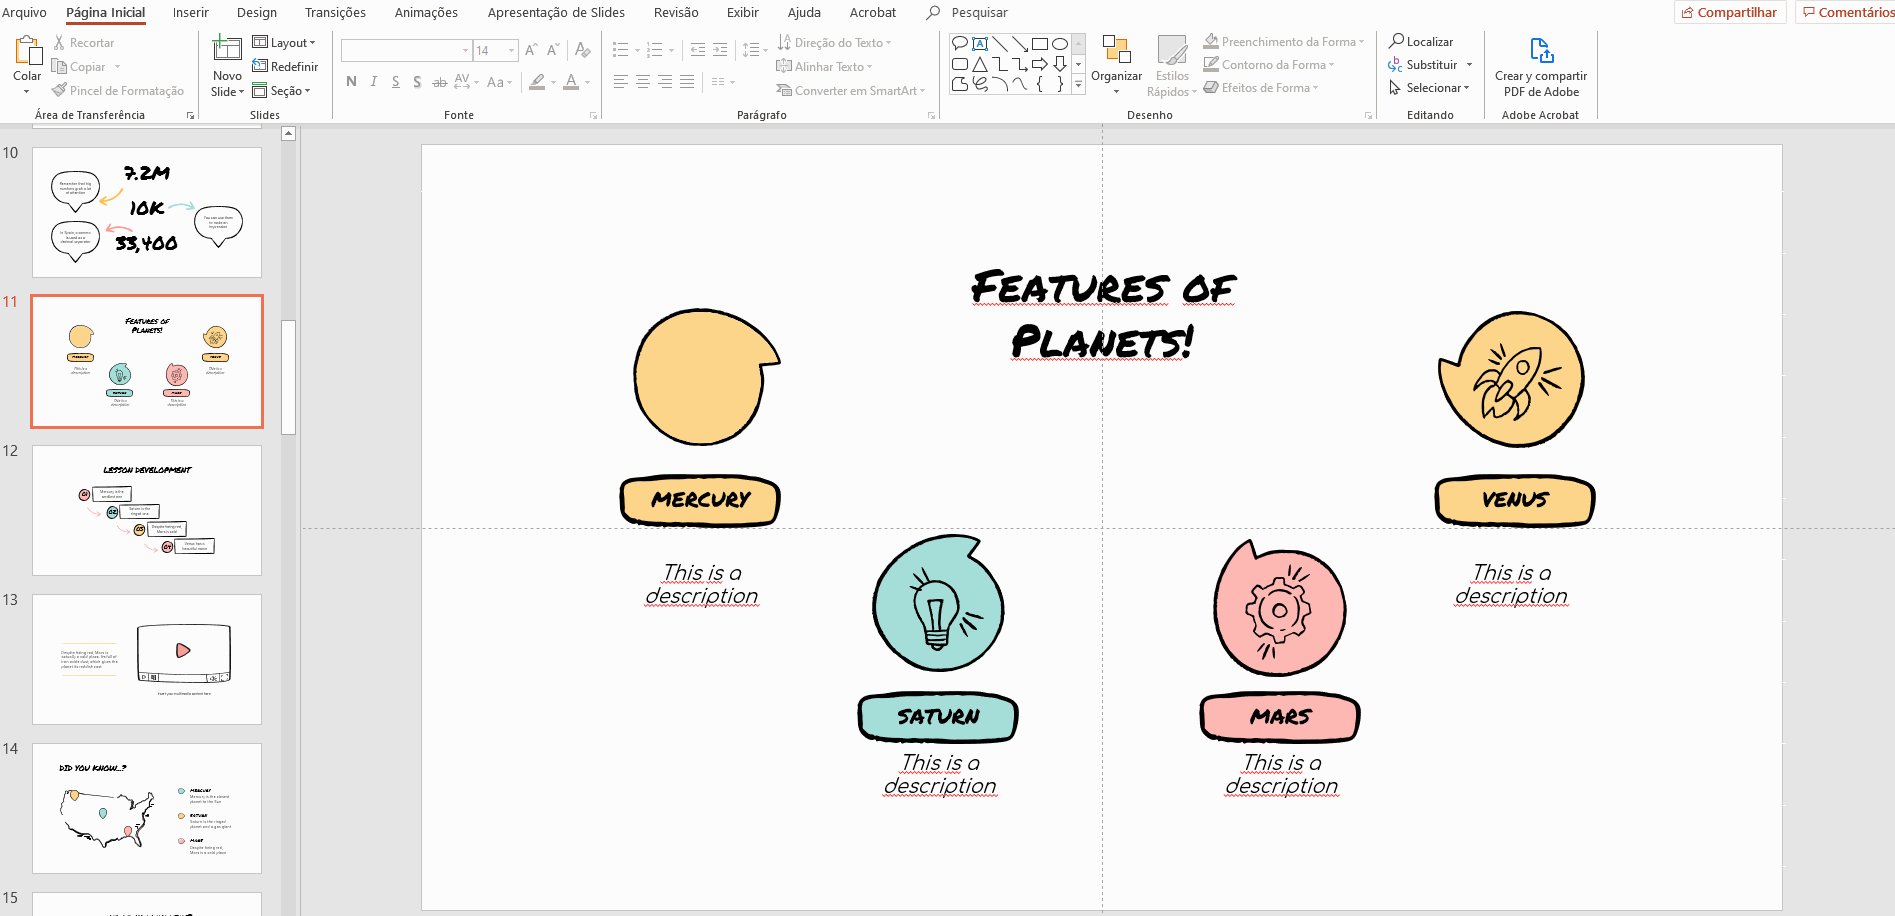The image size is (1895, 916).
Task: Select the triangle shape
Action: point(980,64)
